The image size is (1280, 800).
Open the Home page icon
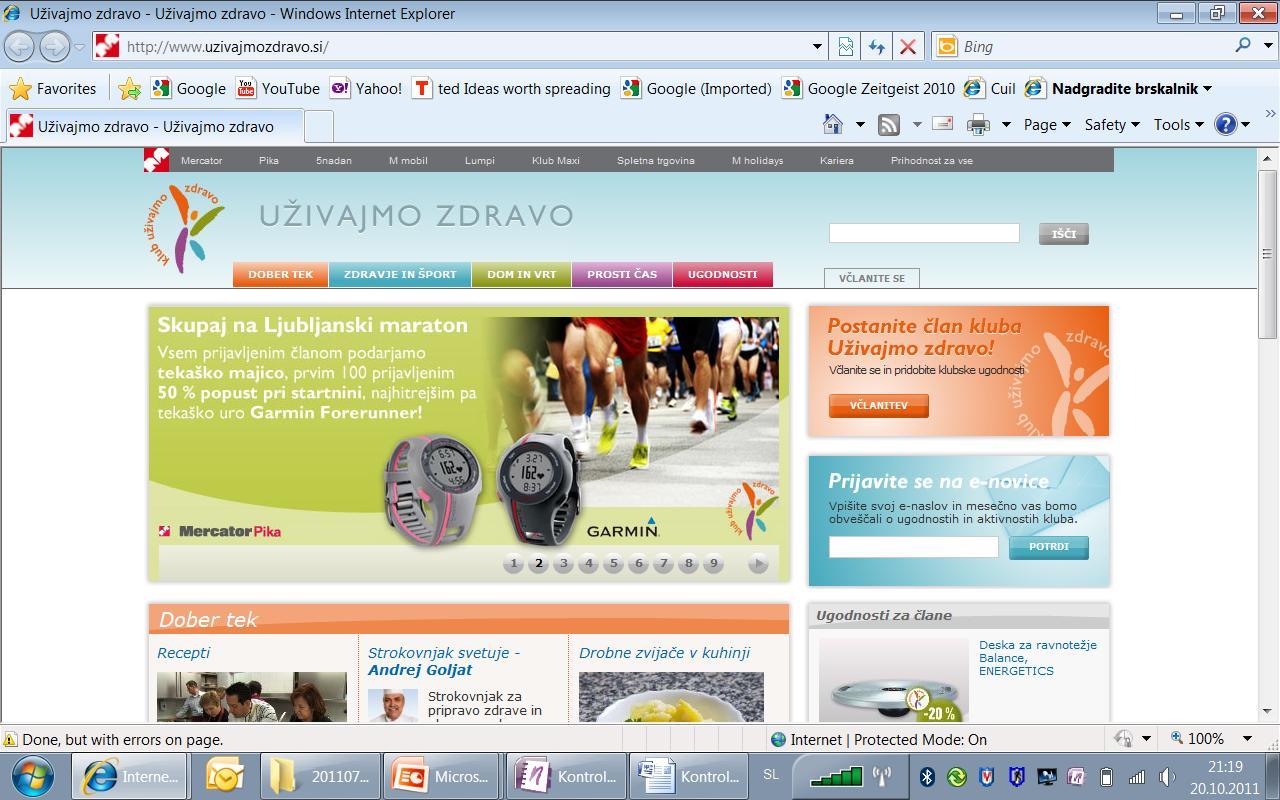[x=832, y=124]
